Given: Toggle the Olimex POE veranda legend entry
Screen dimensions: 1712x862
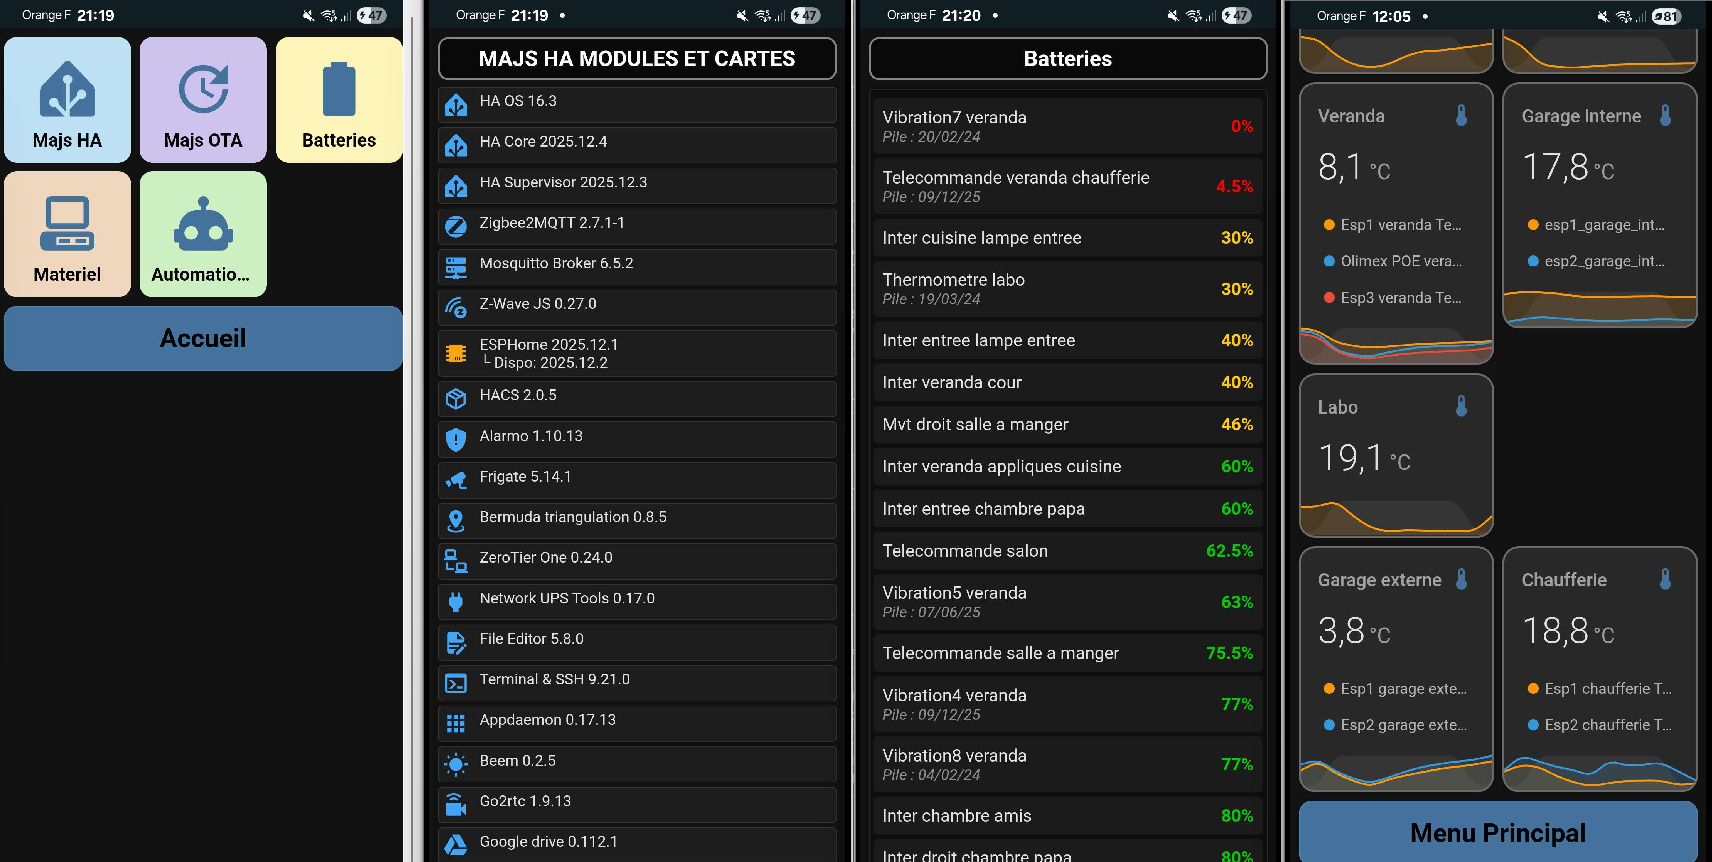Looking at the screenshot, I should tap(1393, 261).
